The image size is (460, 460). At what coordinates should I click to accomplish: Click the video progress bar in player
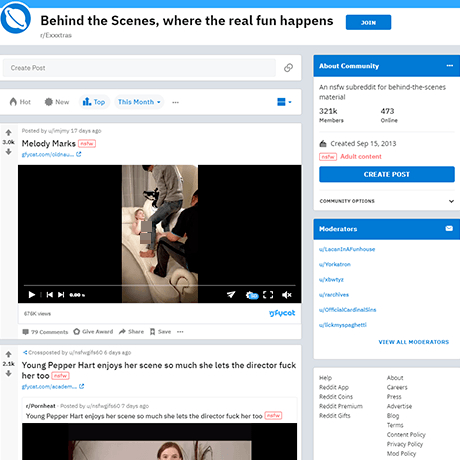pyautogui.click(x=160, y=285)
